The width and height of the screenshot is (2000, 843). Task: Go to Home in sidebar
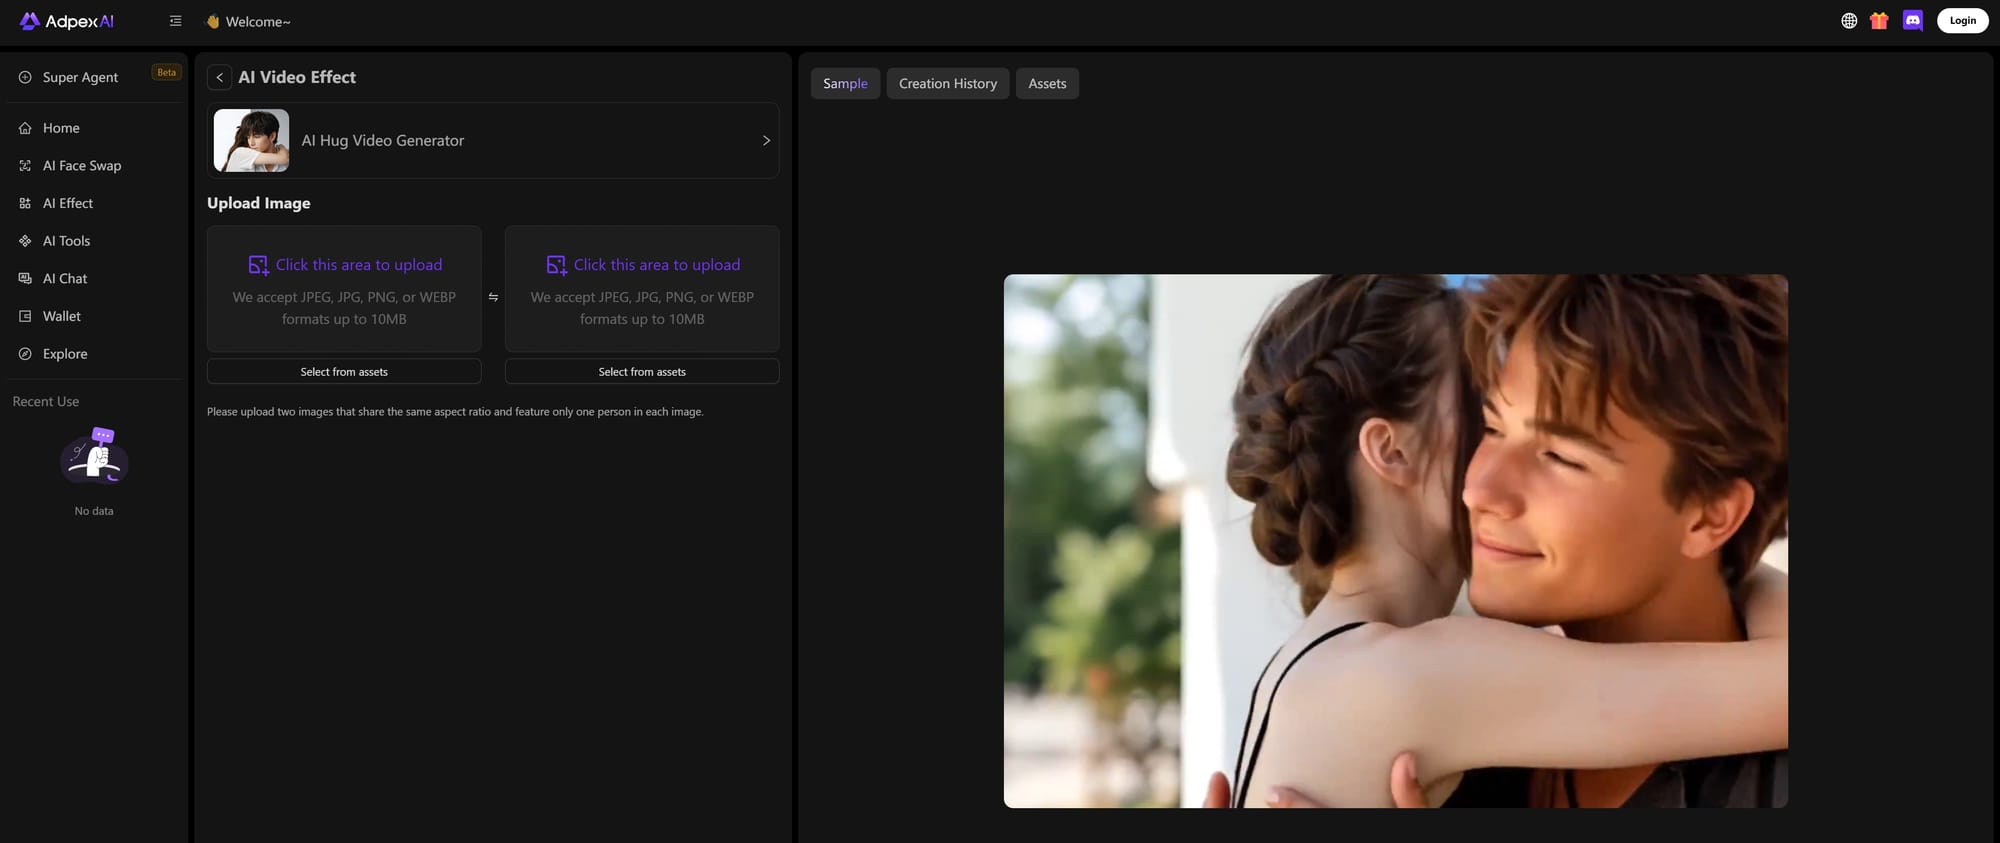click(x=95, y=128)
